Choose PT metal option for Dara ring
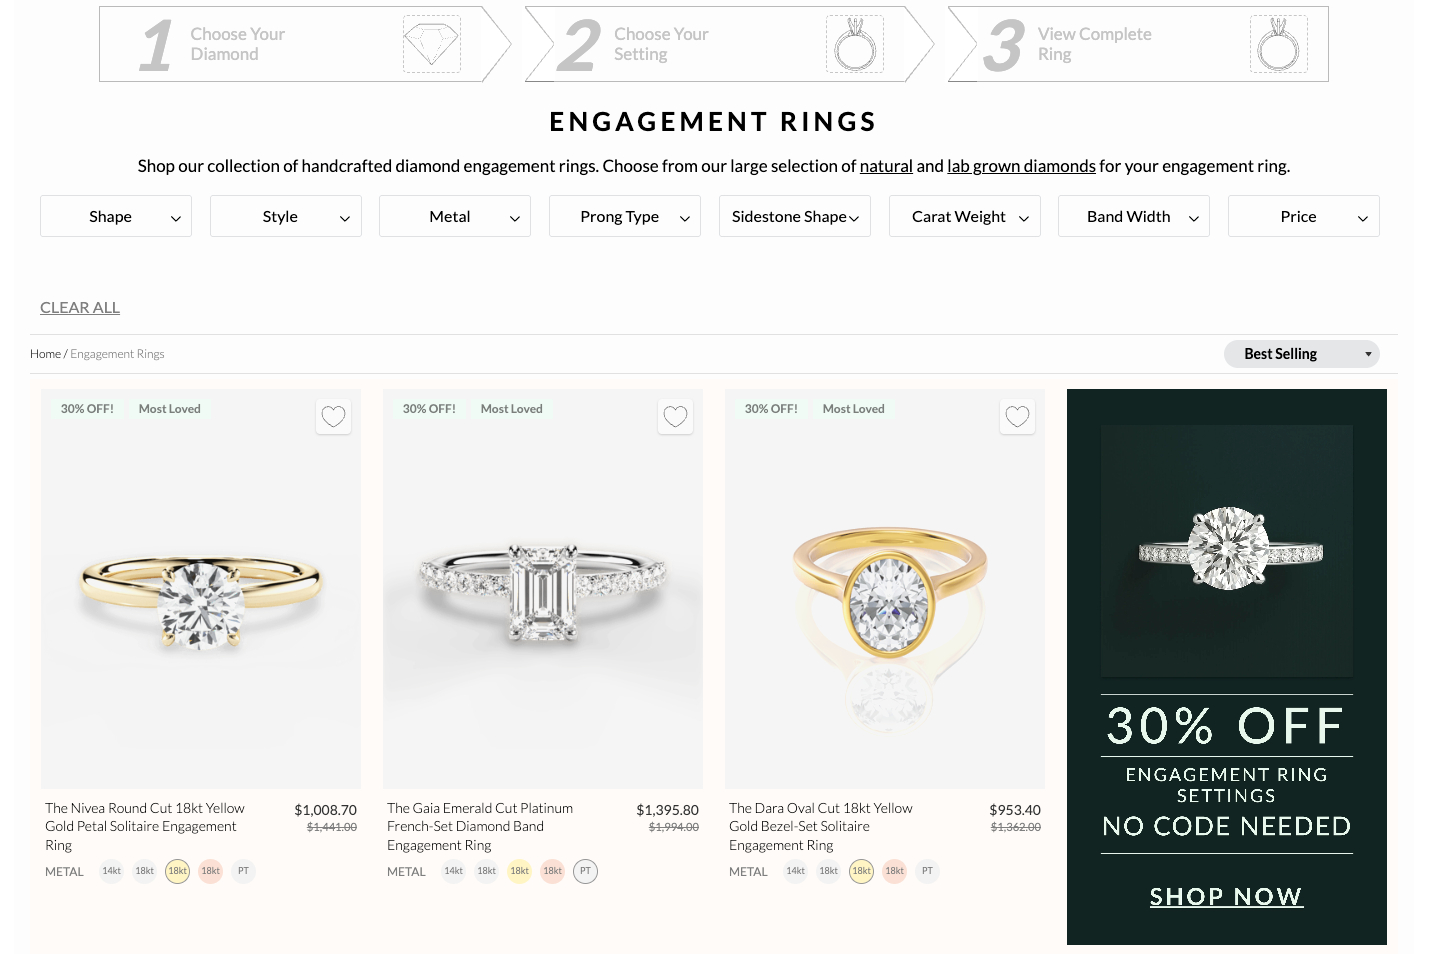 [x=927, y=871]
